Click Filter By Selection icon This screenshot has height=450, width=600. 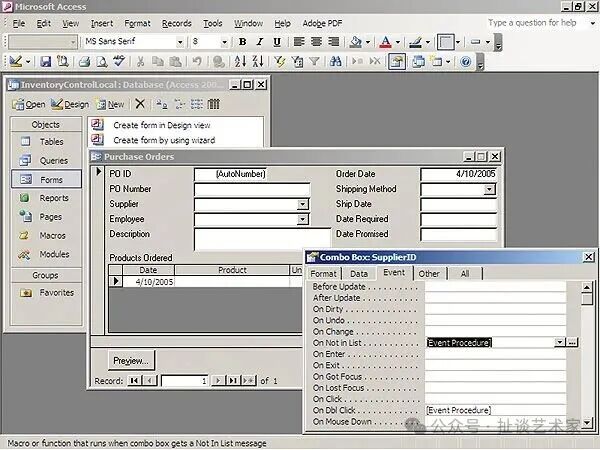click(x=280, y=62)
